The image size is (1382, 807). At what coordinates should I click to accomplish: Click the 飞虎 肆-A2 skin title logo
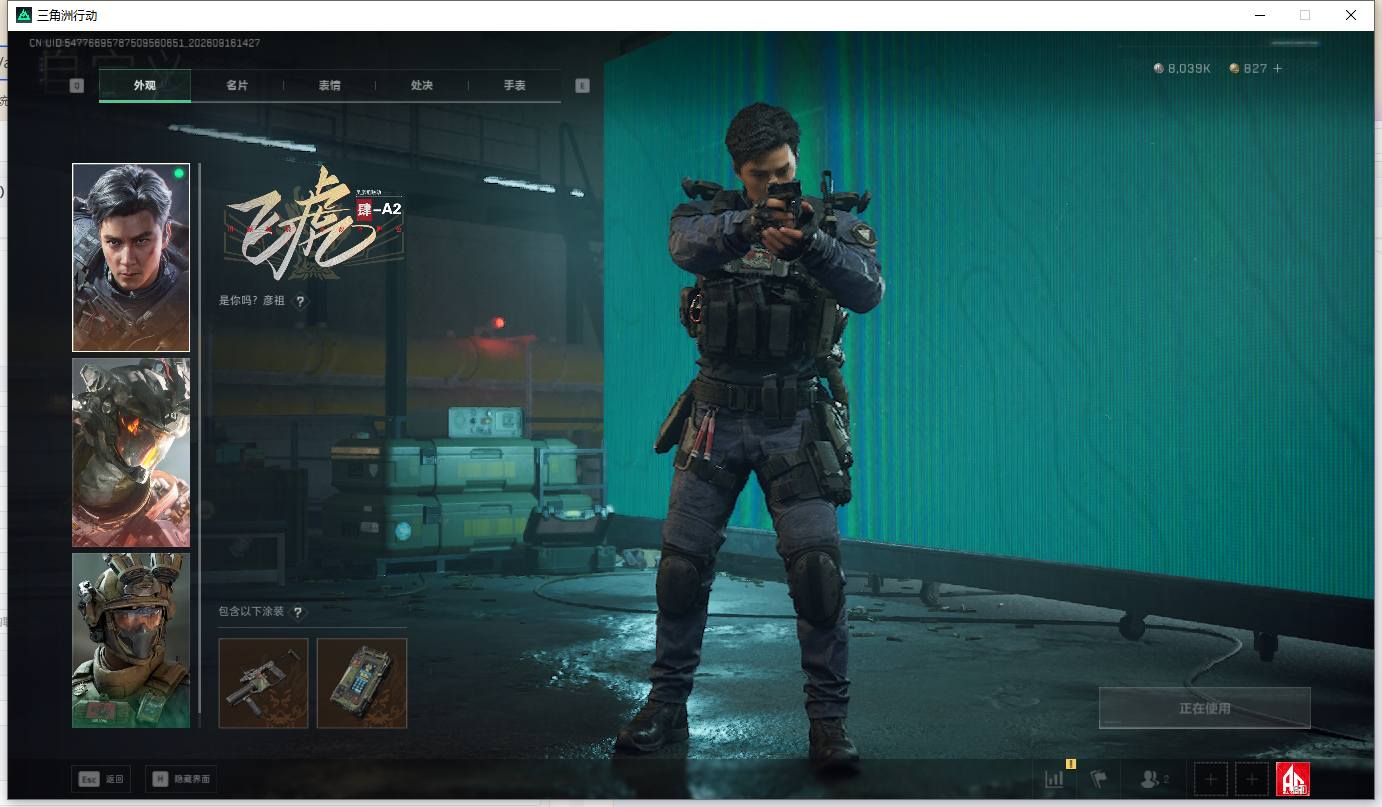coord(316,225)
